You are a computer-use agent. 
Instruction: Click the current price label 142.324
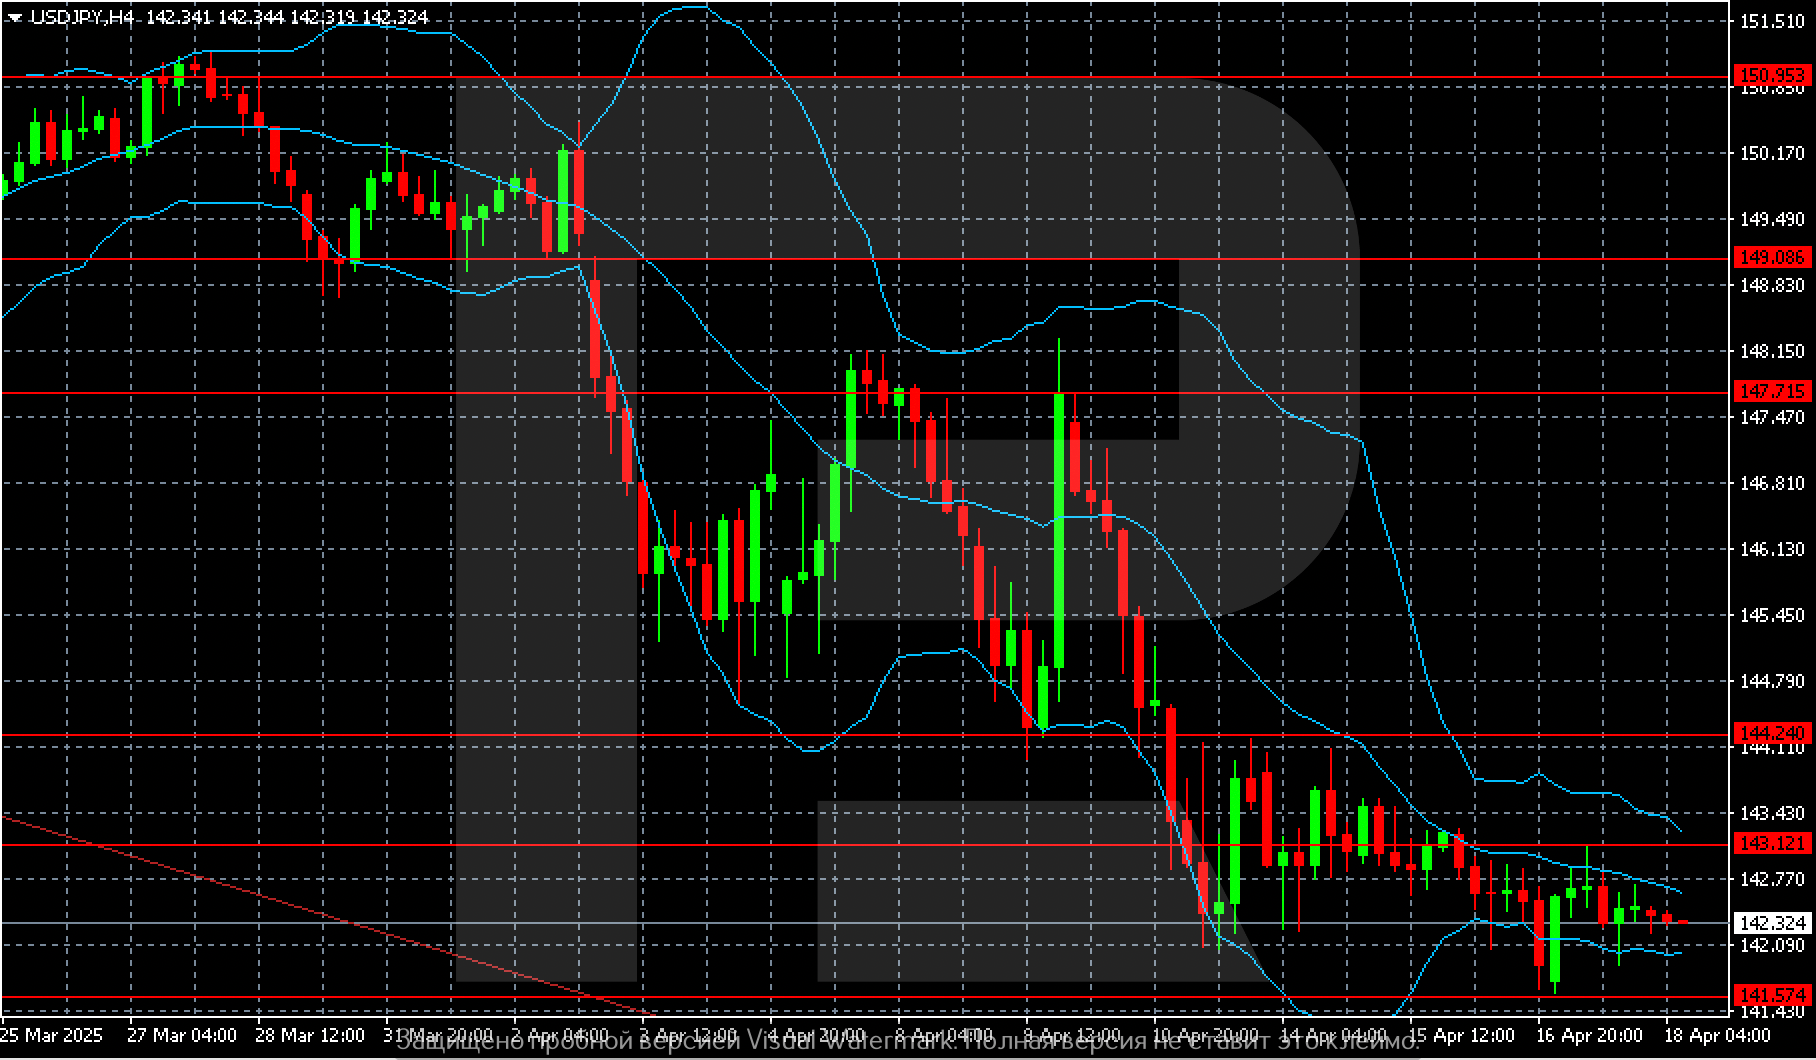pyautogui.click(x=1773, y=922)
